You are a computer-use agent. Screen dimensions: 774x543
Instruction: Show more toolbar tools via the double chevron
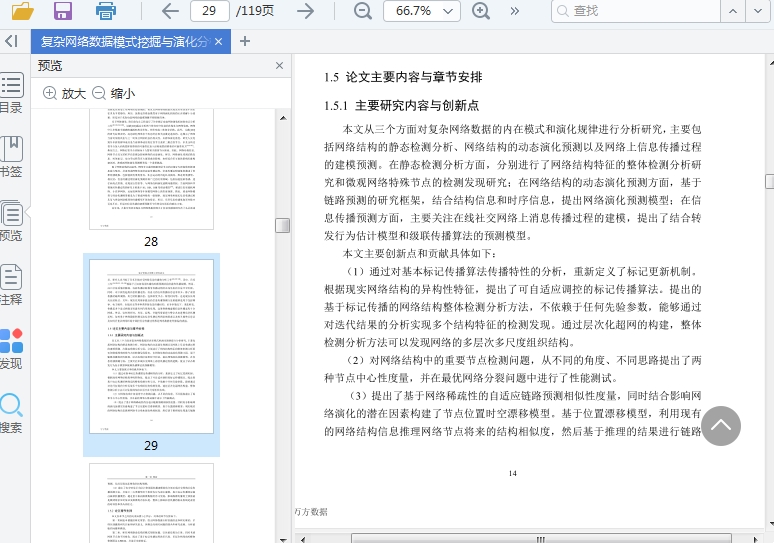pyautogui.click(x=515, y=11)
